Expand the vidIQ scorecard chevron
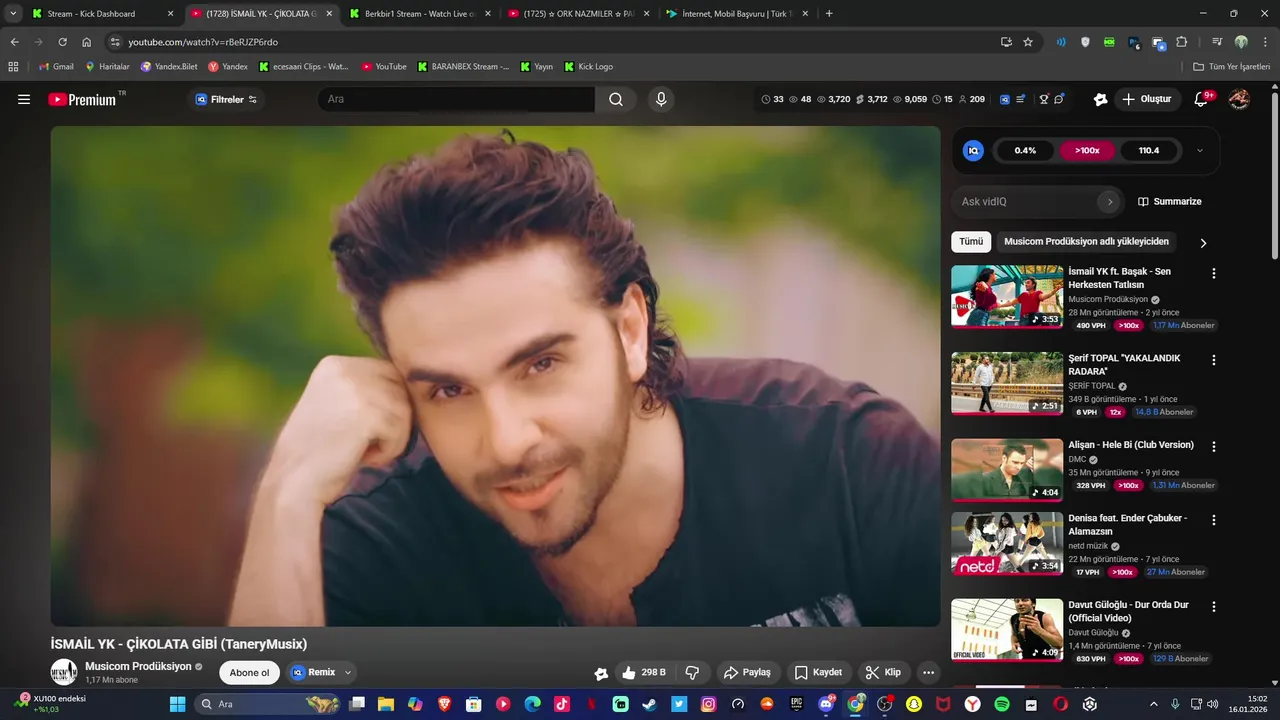Screen dimensions: 1280x720 (x=1200, y=151)
